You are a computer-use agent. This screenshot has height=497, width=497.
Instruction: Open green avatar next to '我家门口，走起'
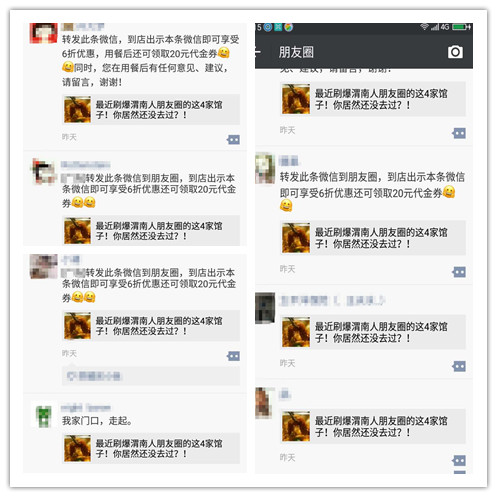click(43, 415)
